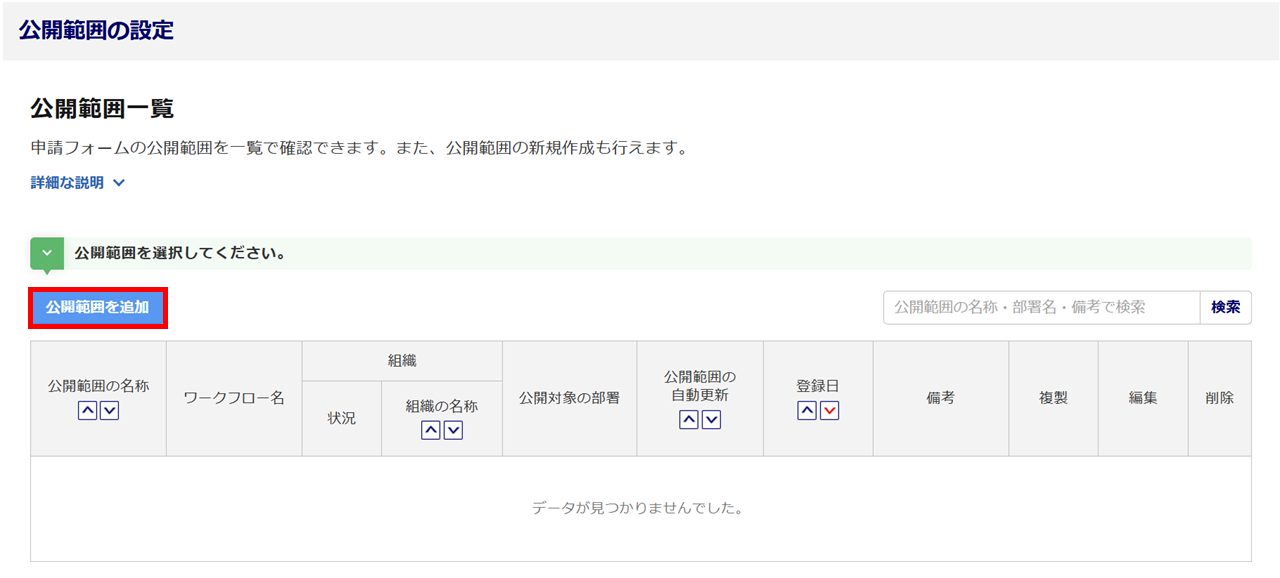Sort 公開範囲の自動更新 column ascending
Image resolution: width=1280 pixels, height=578 pixels.
click(689, 420)
